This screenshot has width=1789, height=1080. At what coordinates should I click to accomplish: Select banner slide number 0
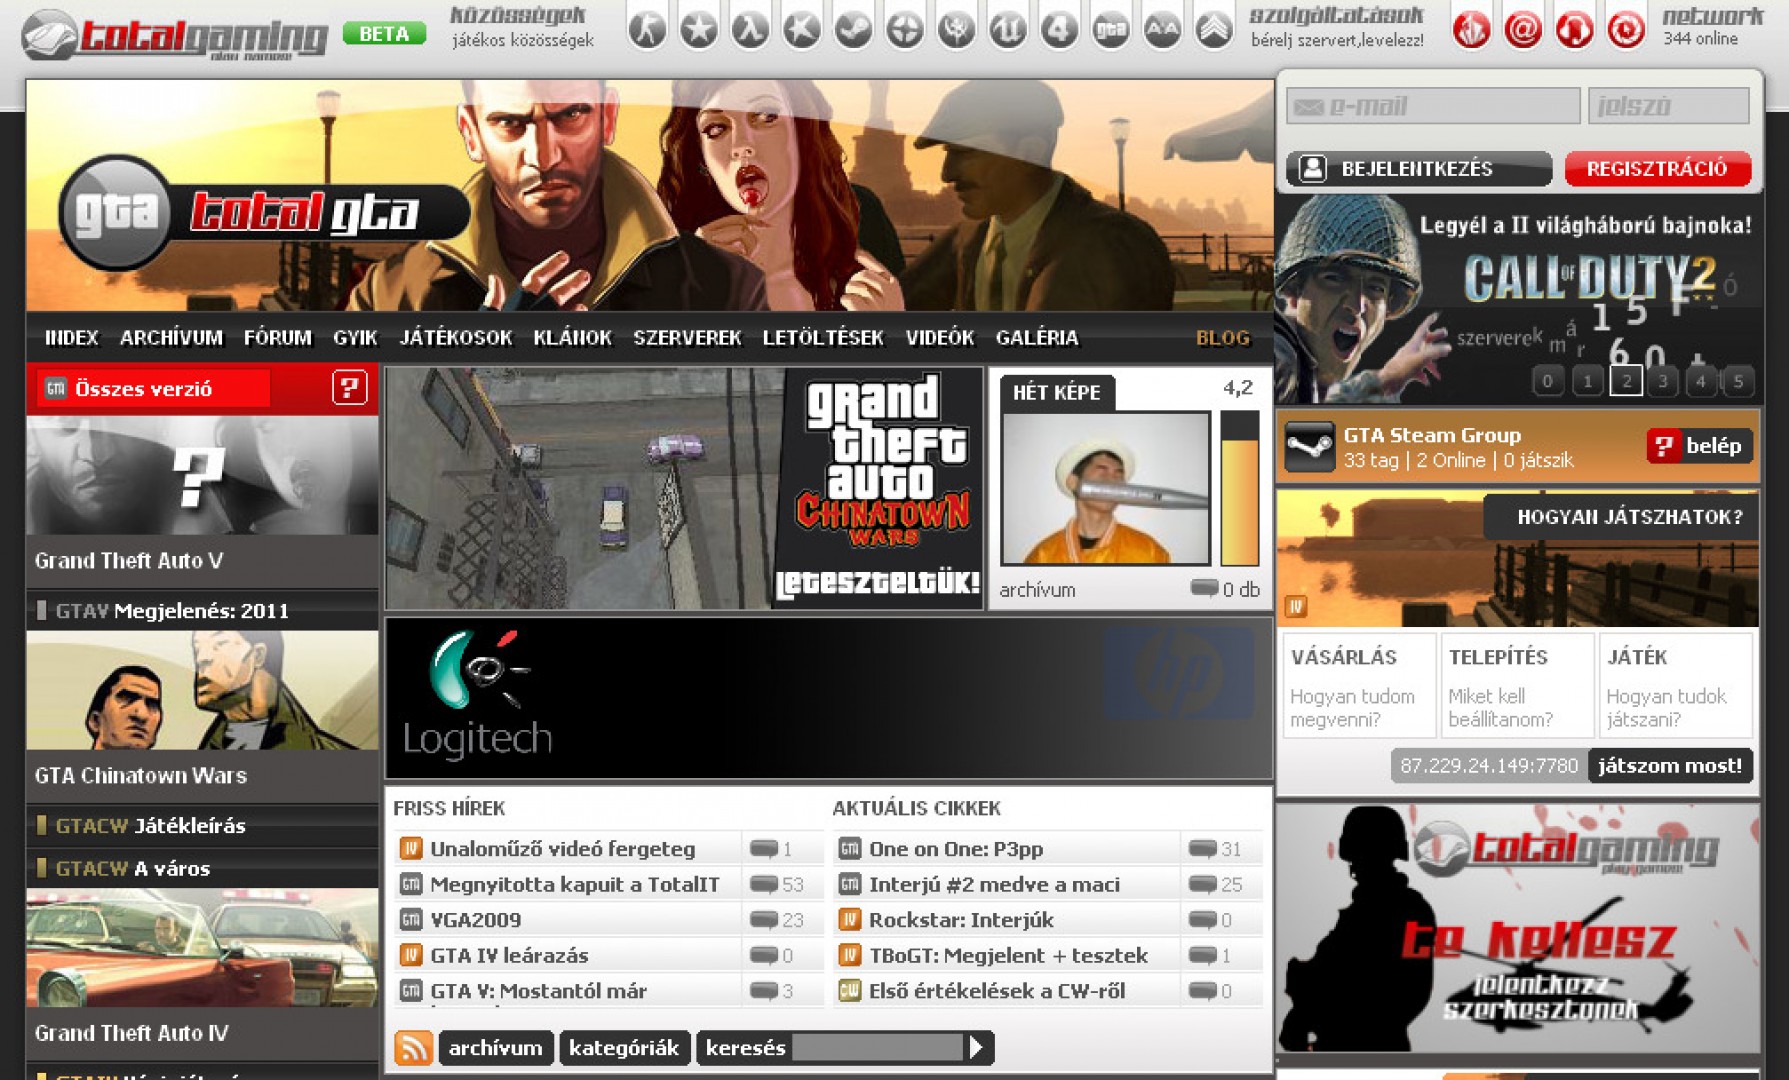pyautogui.click(x=1548, y=381)
